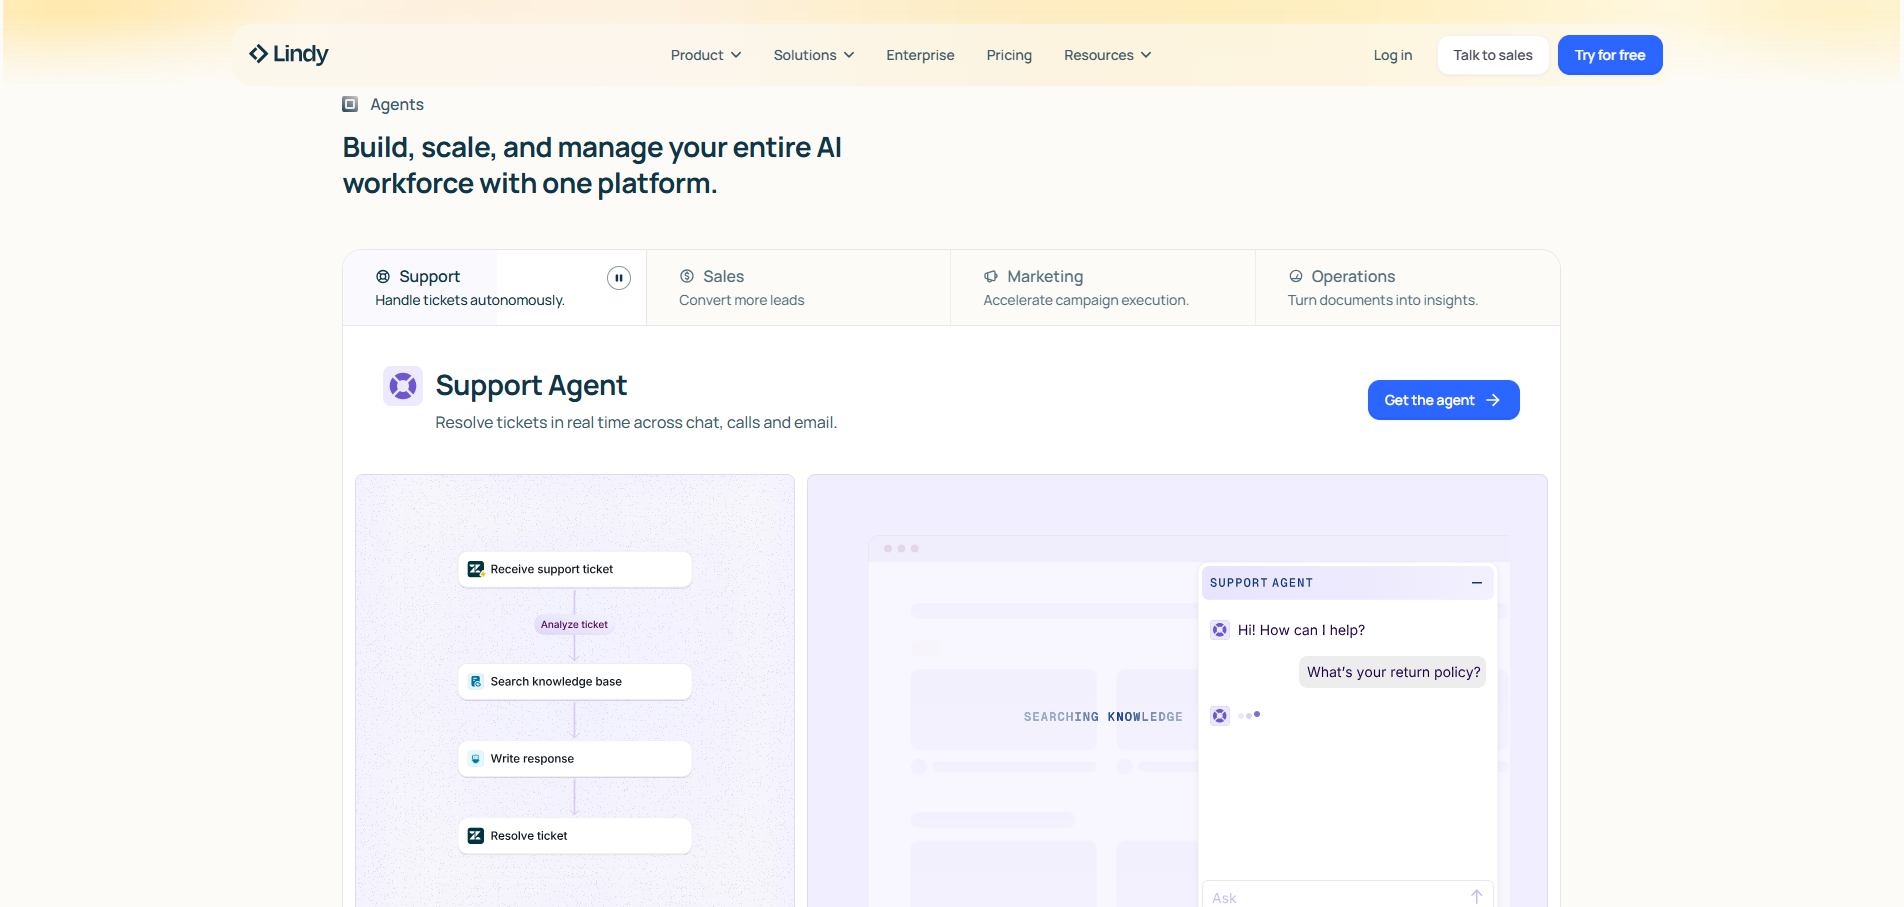Click the Agents icon above the heading
Viewport: 1904px width, 907px height.
coord(350,103)
